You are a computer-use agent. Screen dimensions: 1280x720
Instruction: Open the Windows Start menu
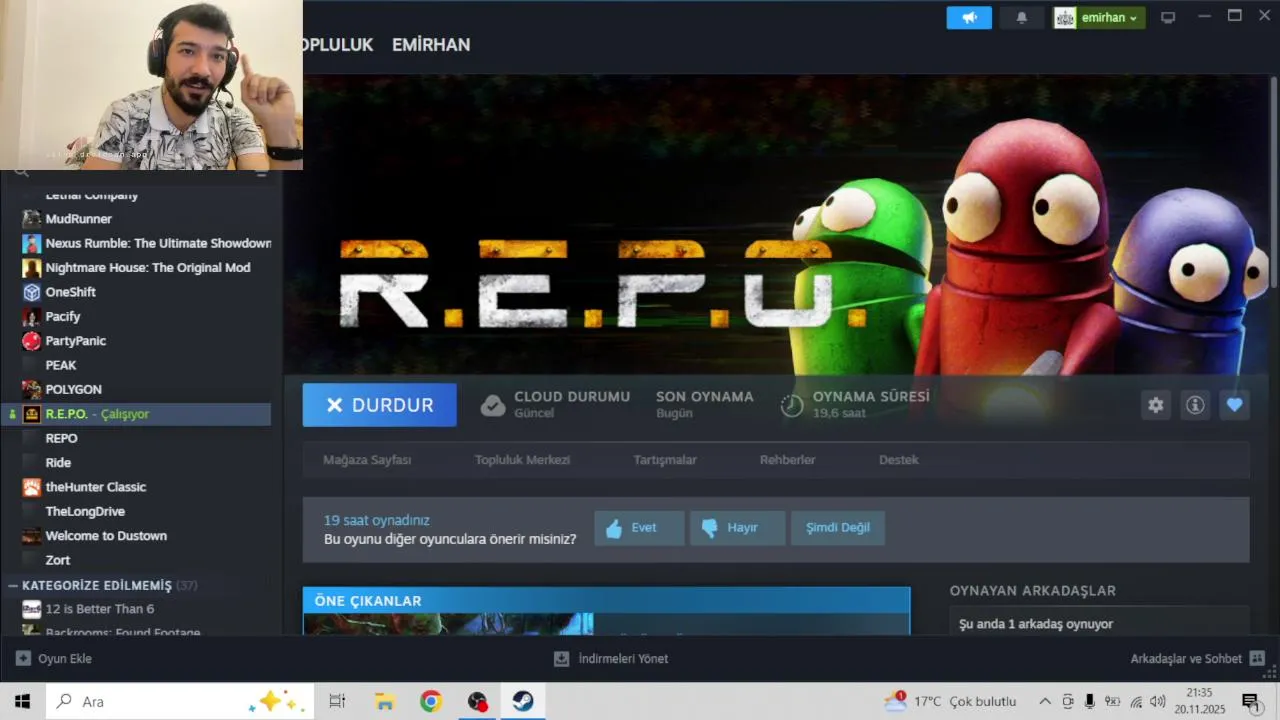22,701
